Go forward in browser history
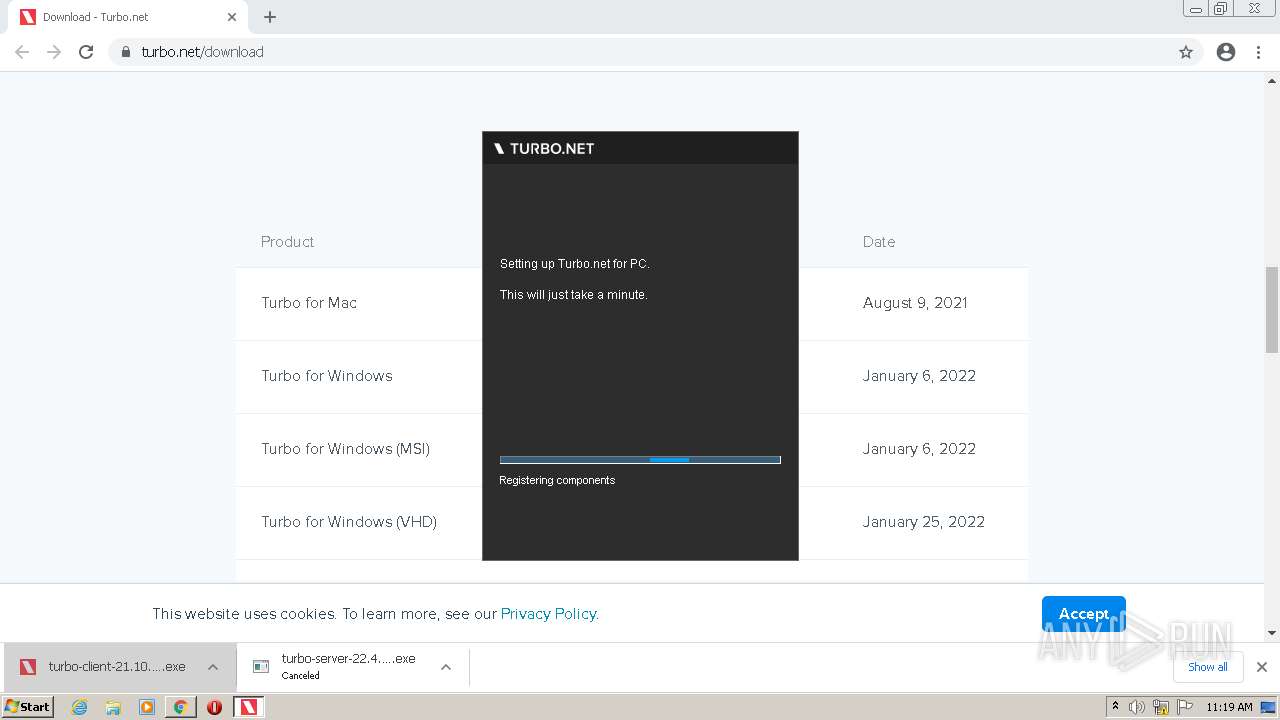 pyautogui.click(x=54, y=52)
